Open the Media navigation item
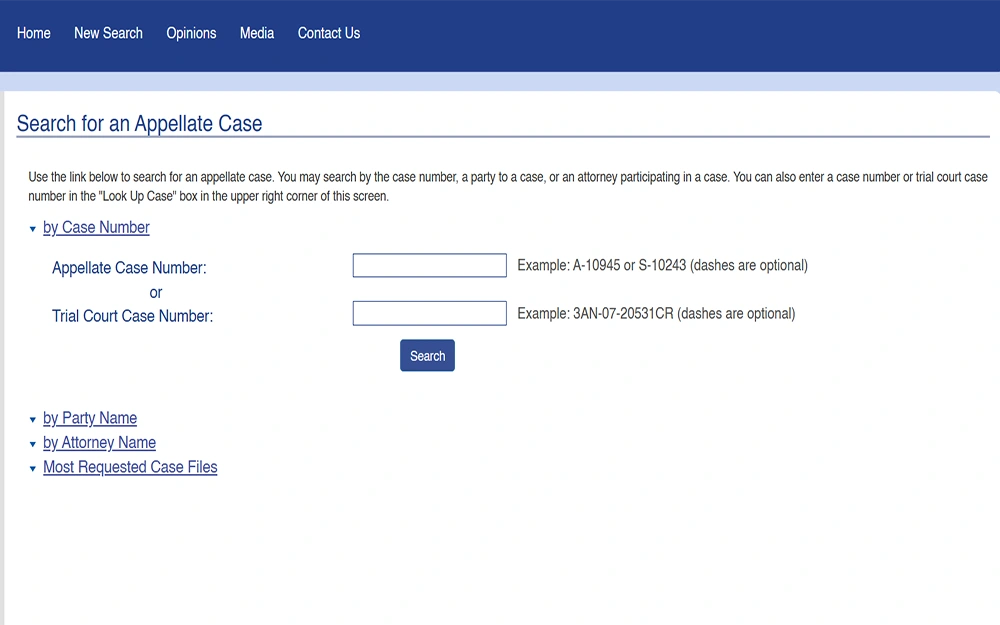The image size is (1000, 625). (x=257, y=33)
